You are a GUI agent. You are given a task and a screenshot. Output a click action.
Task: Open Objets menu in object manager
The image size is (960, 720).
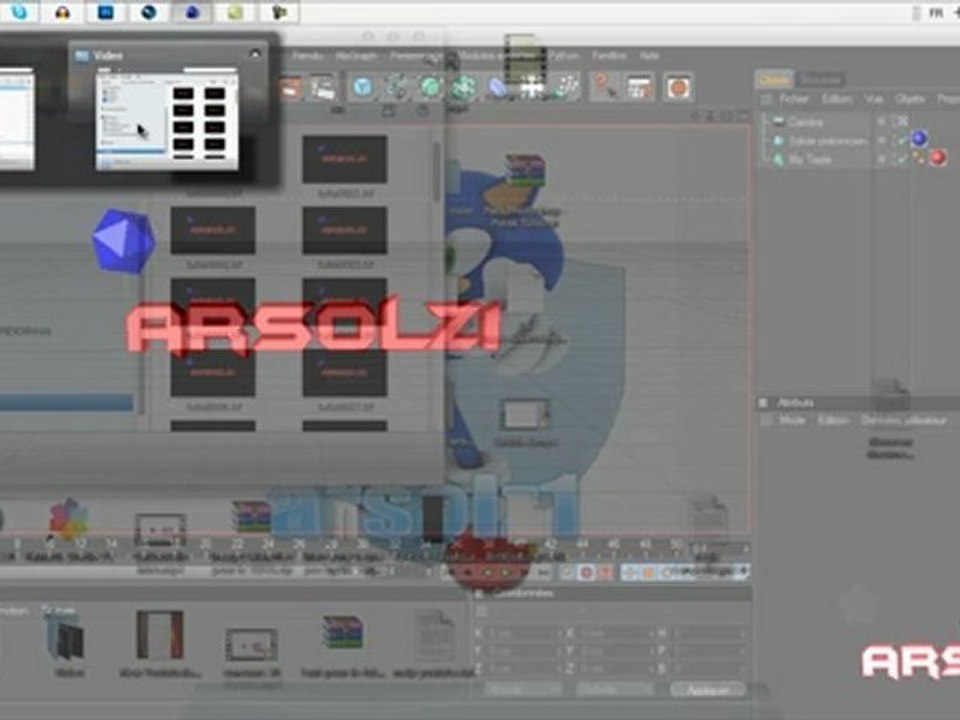pos(909,99)
